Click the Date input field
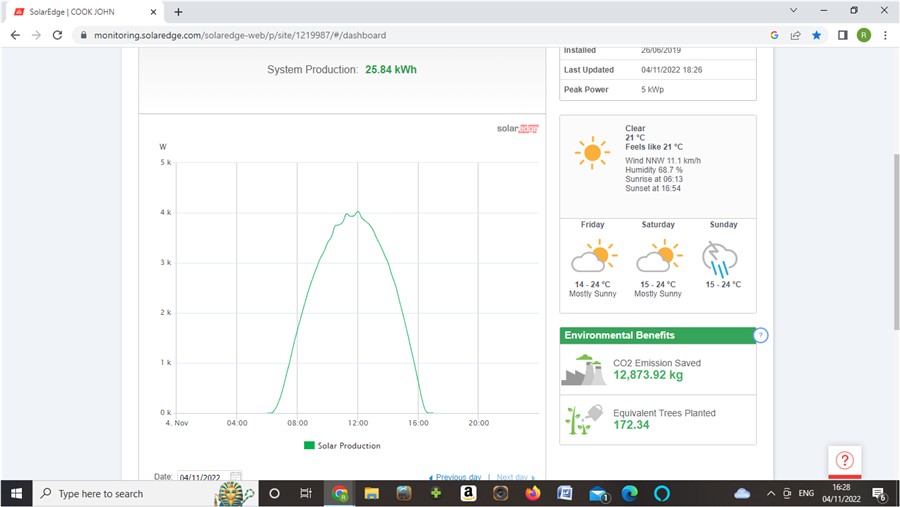 coord(203,477)
